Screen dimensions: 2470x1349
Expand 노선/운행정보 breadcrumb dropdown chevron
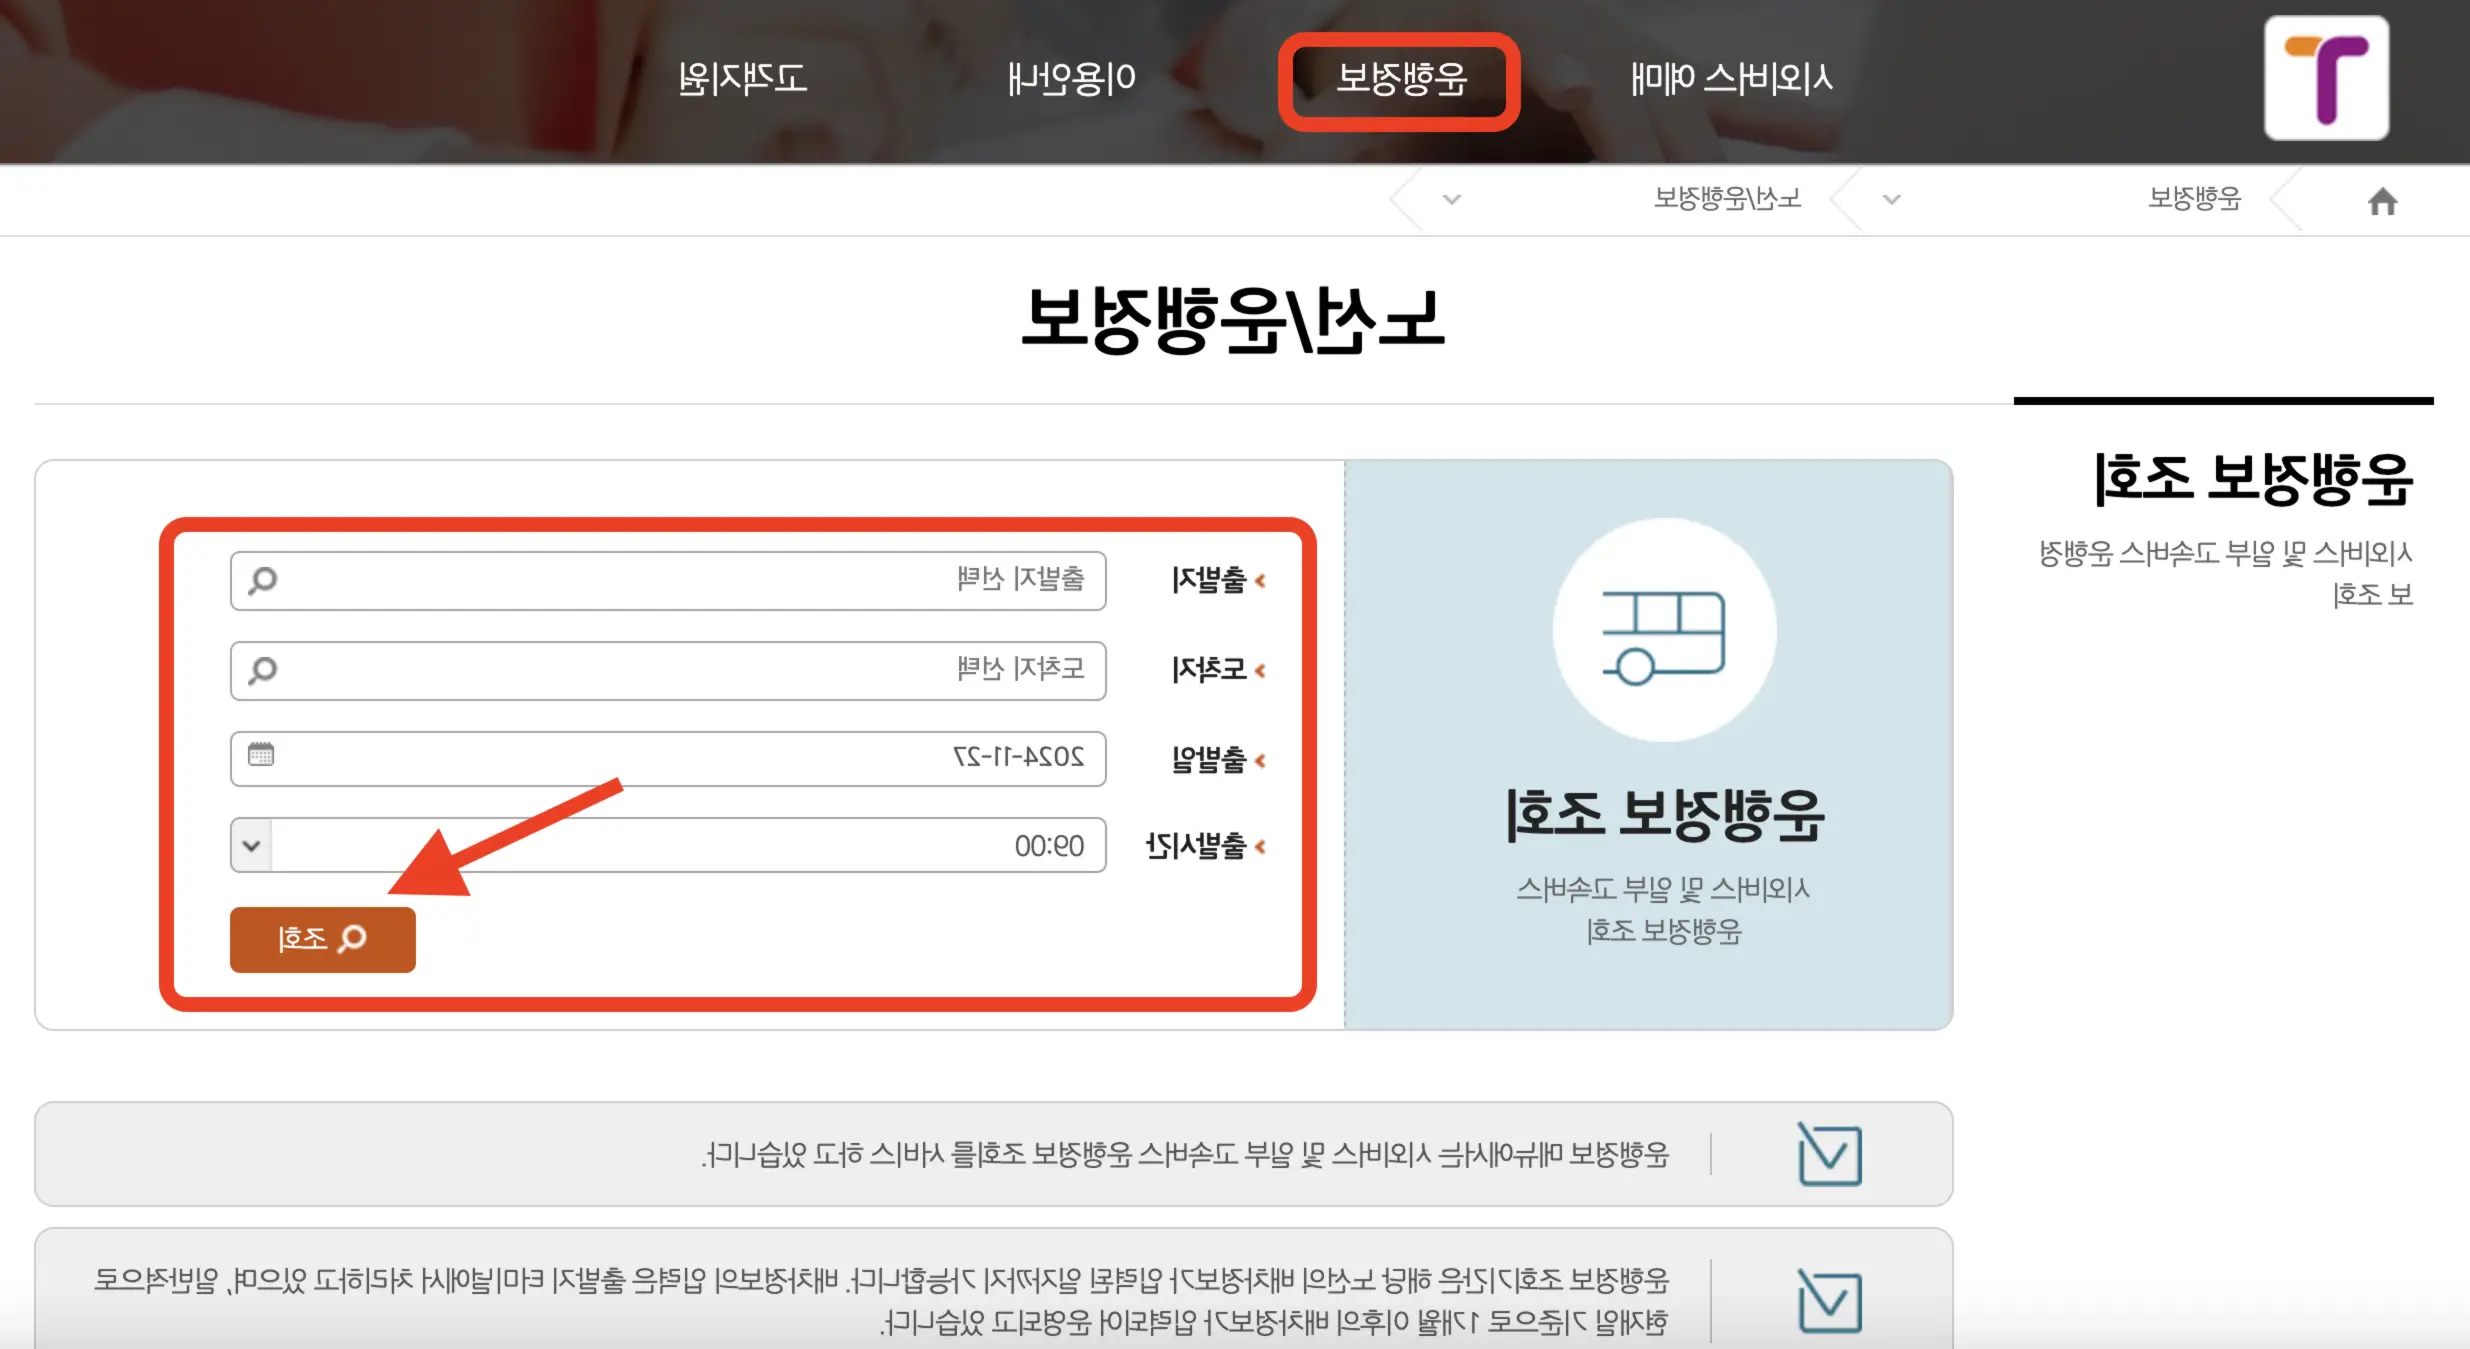click(1452, 200)
